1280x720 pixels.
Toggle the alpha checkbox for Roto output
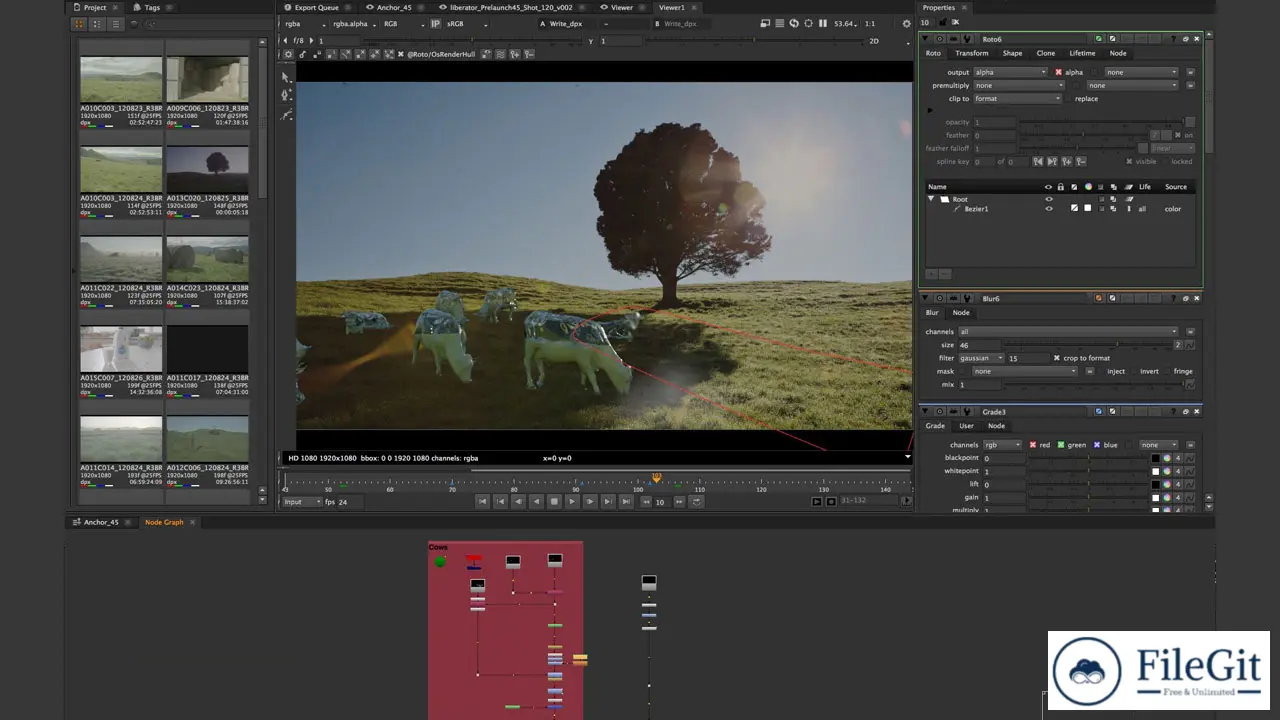coord(1059,72)
